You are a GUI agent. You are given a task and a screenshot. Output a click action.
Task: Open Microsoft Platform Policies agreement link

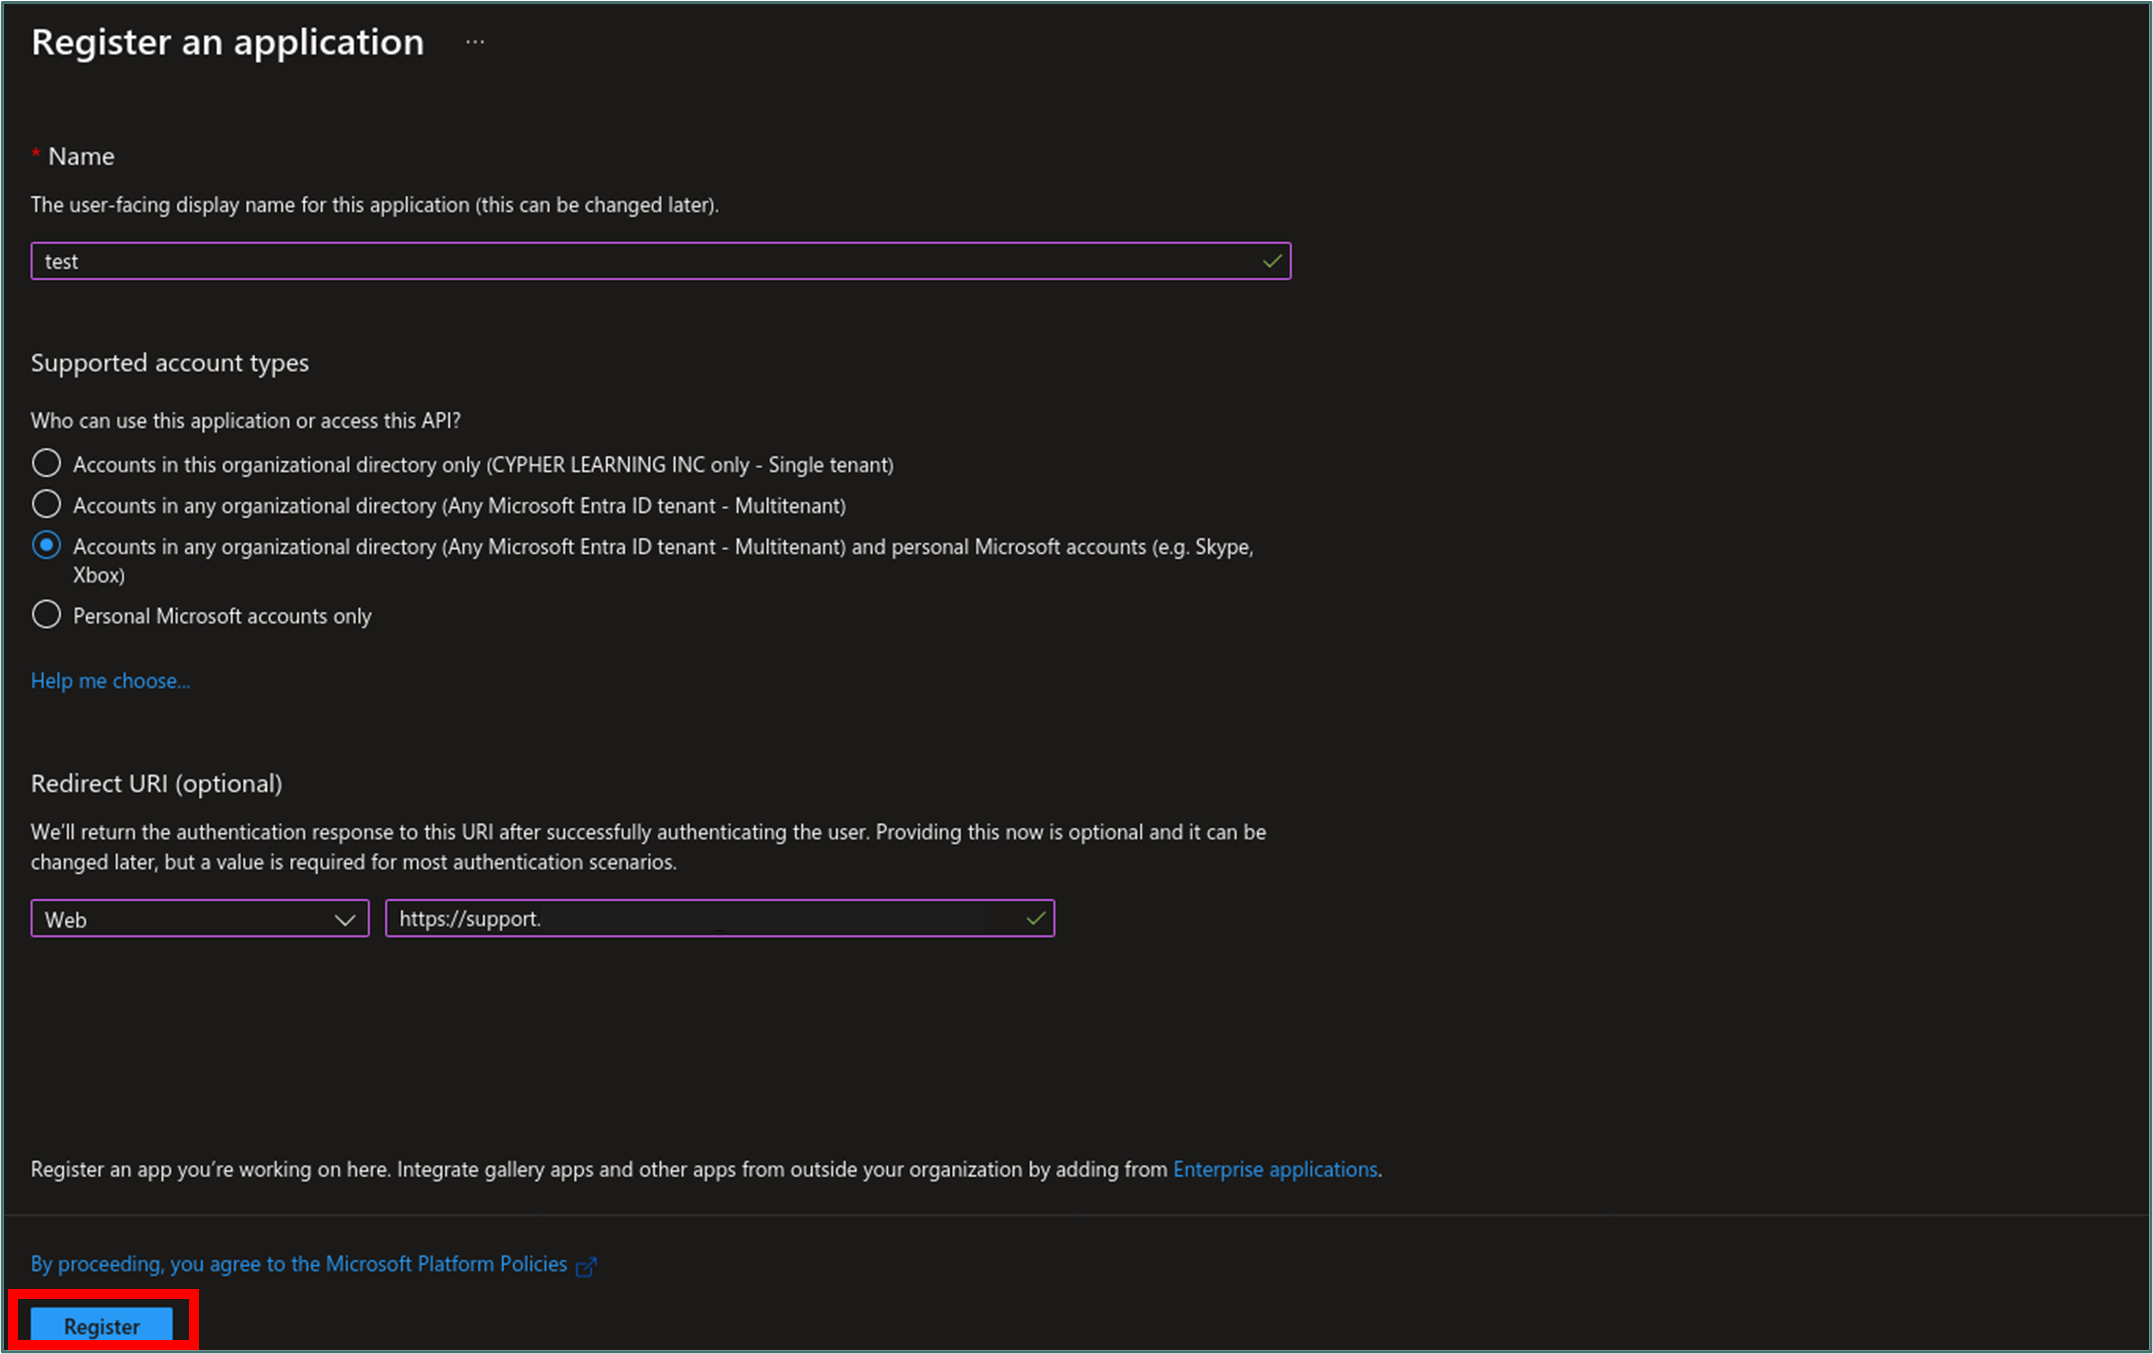tap(298, 1264)
